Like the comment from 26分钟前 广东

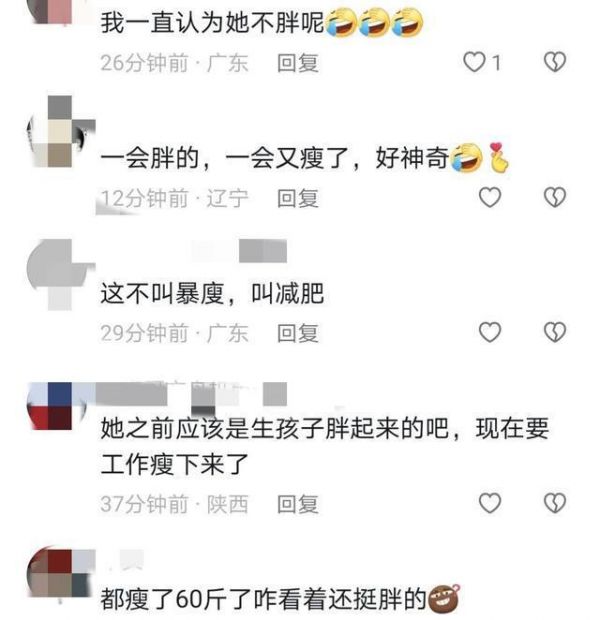pyautogui.click(x=474, y=62)
